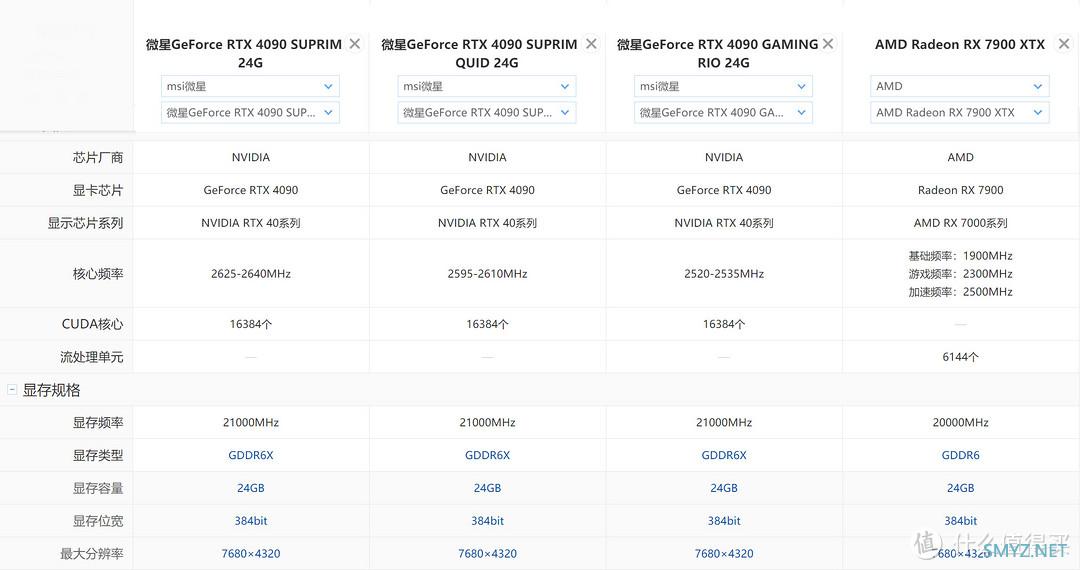Open brand dropdown under SUPRIM LIQUID 24G
The width and height of the screenshot is (1080, 570).
(487, 86)
